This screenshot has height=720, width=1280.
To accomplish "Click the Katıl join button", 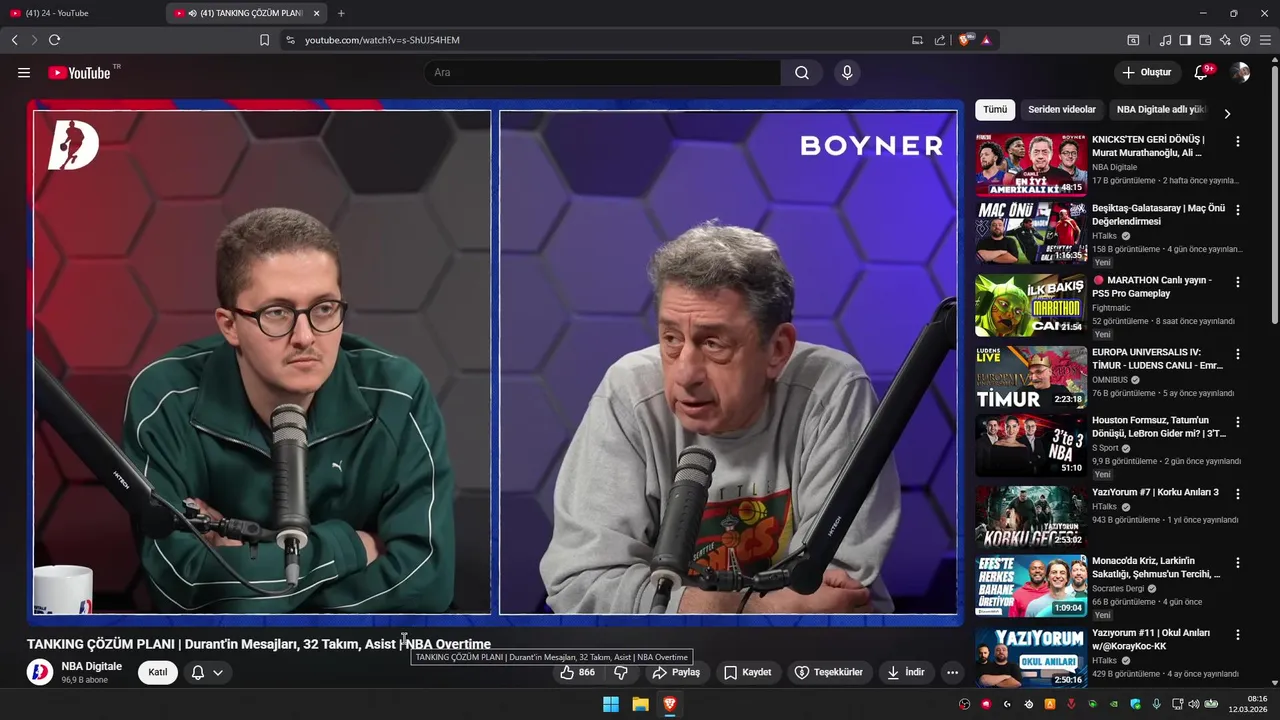I will (158, 672).
